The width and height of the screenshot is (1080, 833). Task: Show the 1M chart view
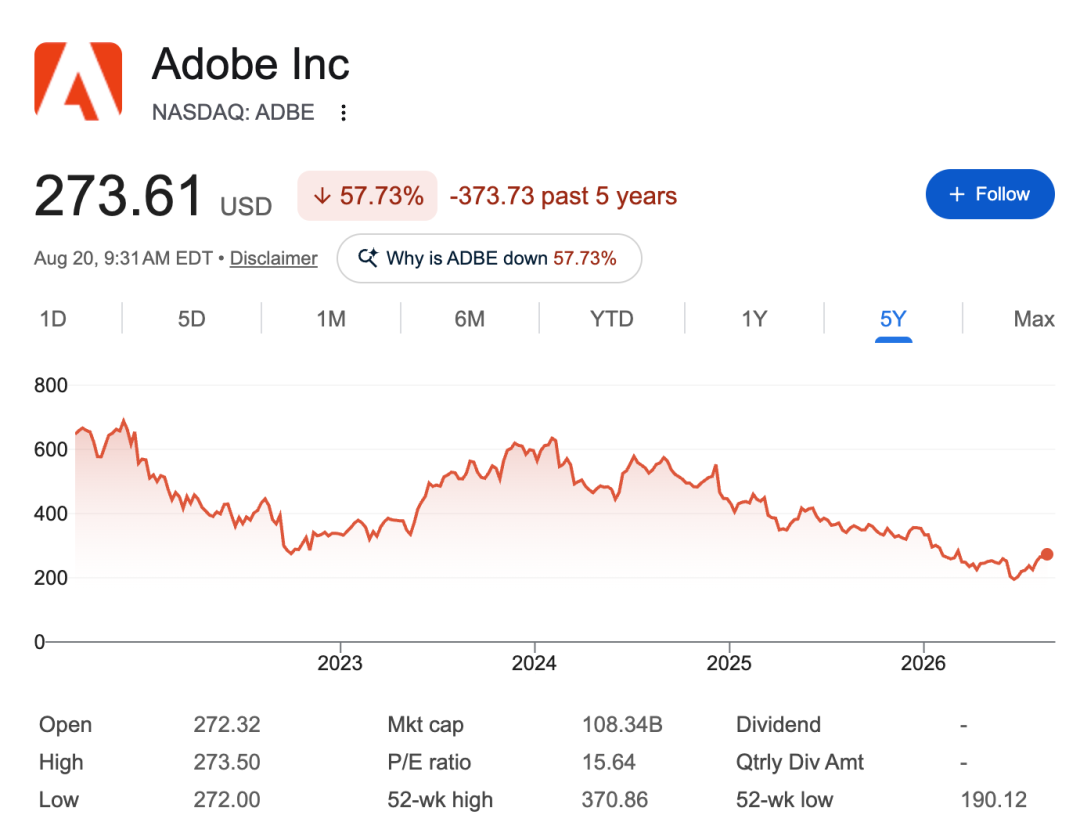tap(331, 319)
